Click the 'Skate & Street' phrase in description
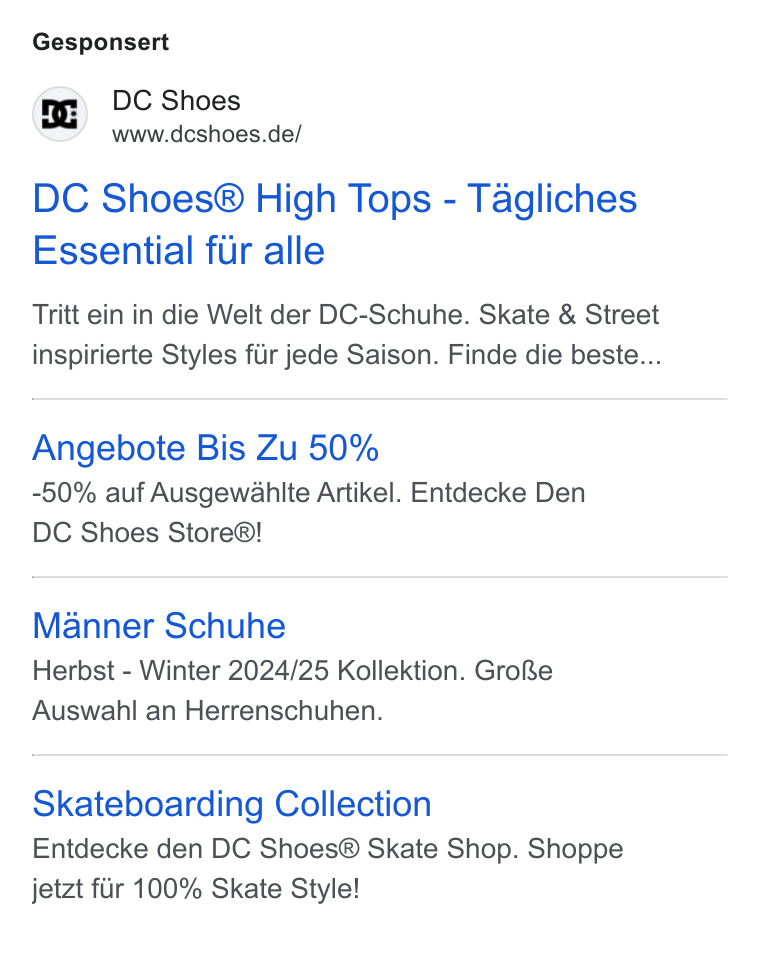This screenshot has height=956, width=760. point(569,315)
